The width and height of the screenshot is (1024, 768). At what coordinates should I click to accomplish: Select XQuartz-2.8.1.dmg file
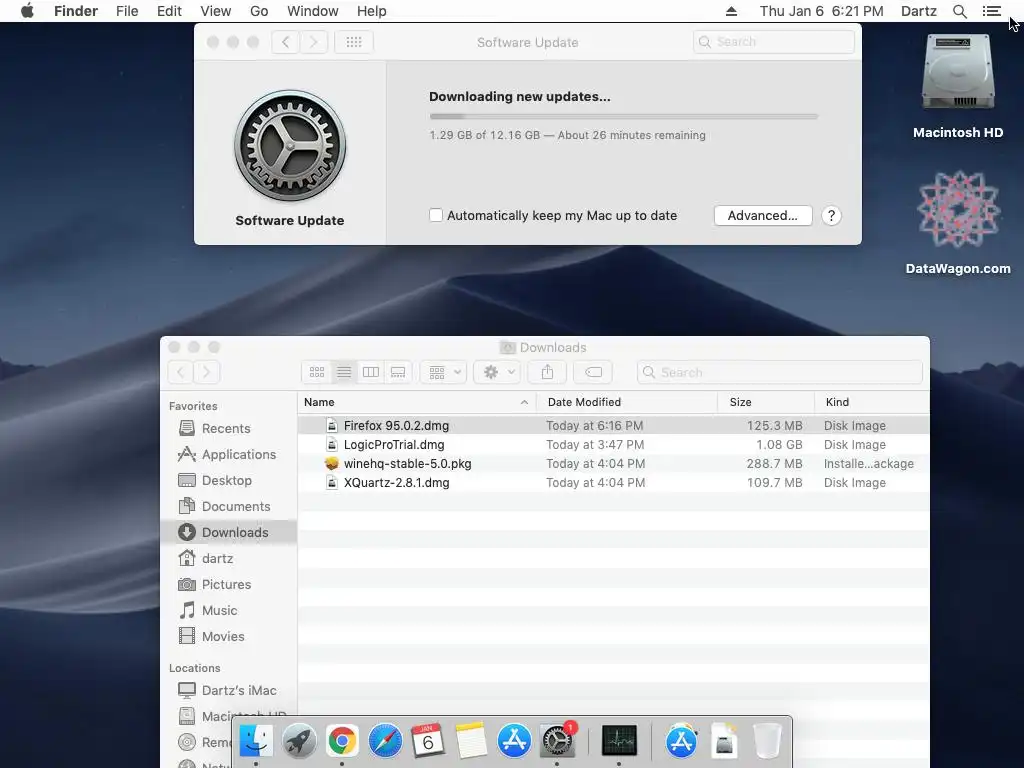click(613, 483)
